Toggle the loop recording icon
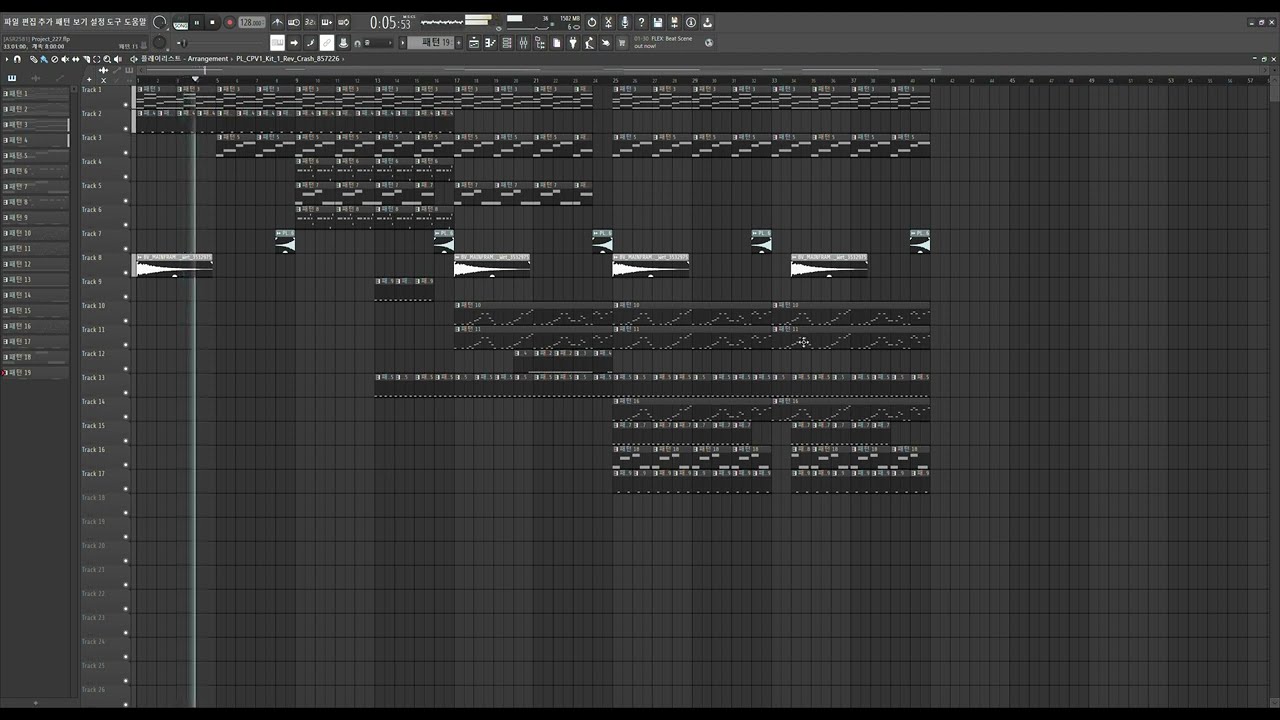Image resolution: width=1280 pixels, height=720 pixels. click(344, 22)
